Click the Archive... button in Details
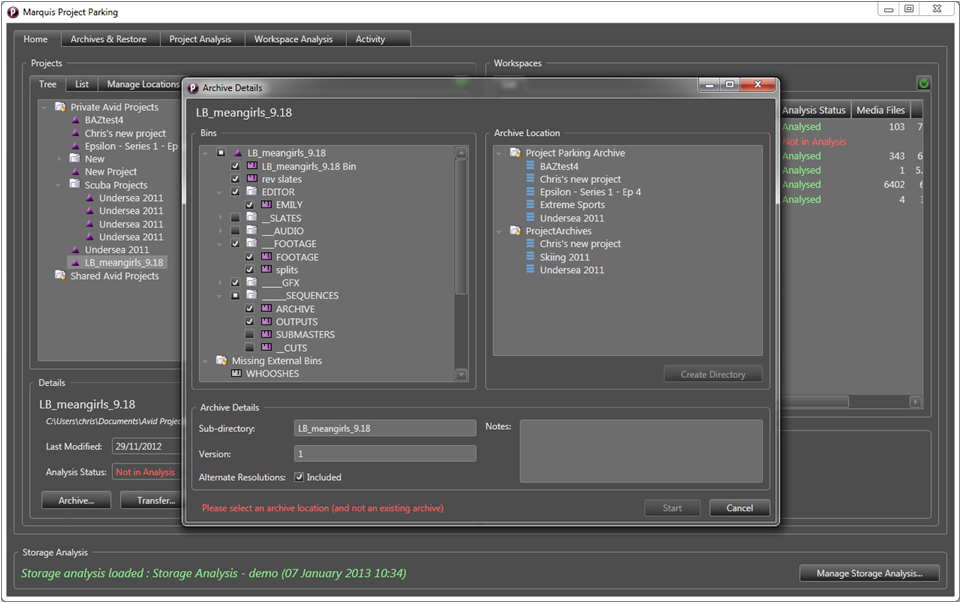 point(76,500)
